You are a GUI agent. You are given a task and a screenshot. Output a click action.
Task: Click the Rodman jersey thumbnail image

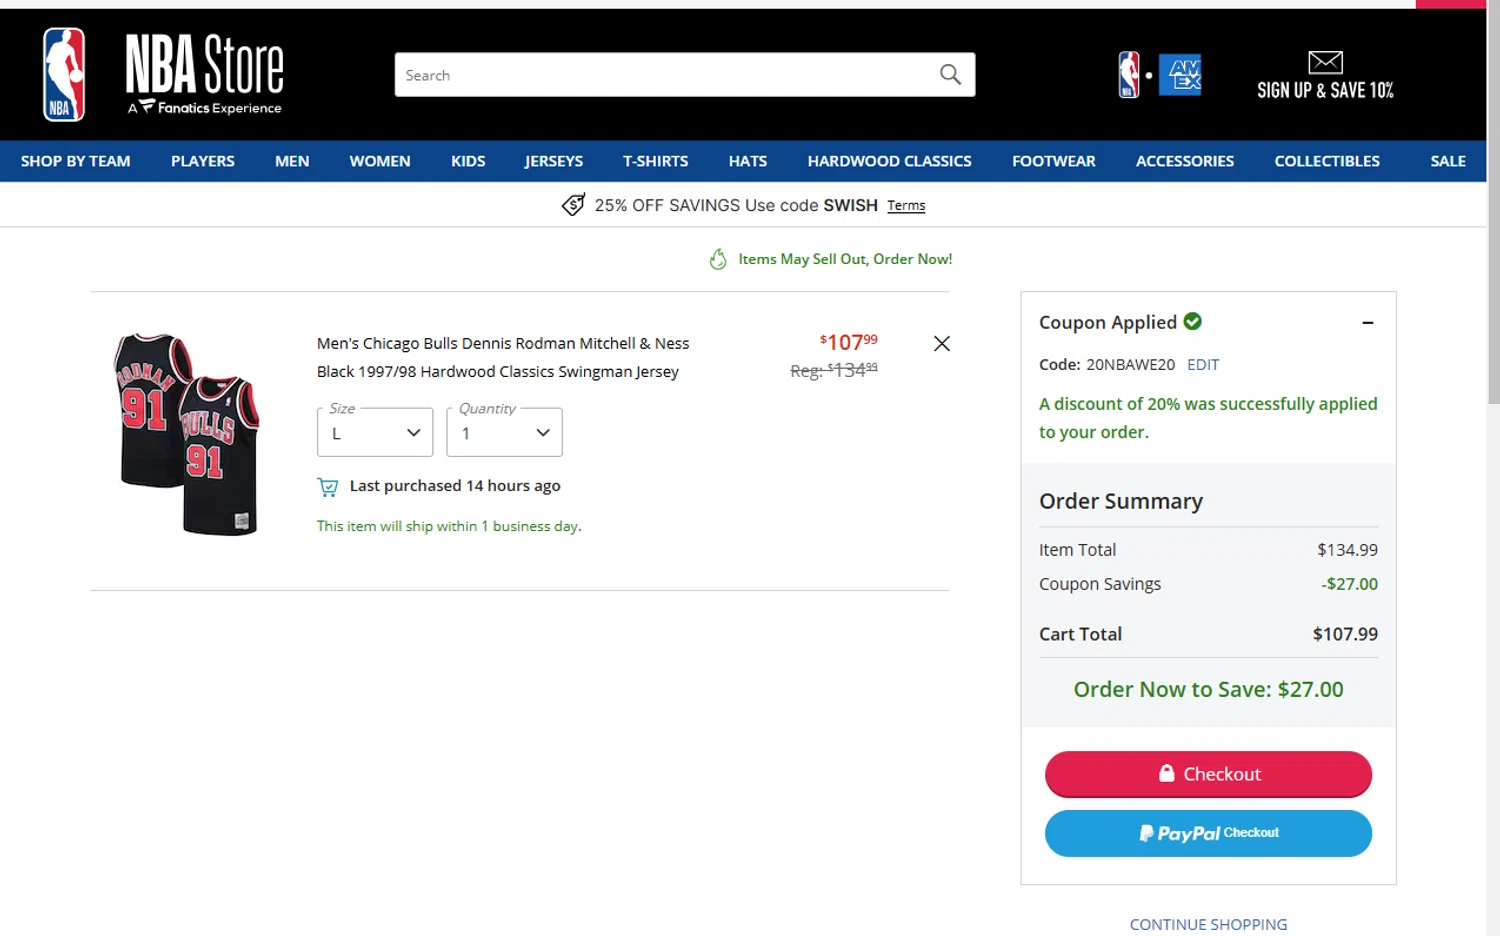(x=187, y=434)
